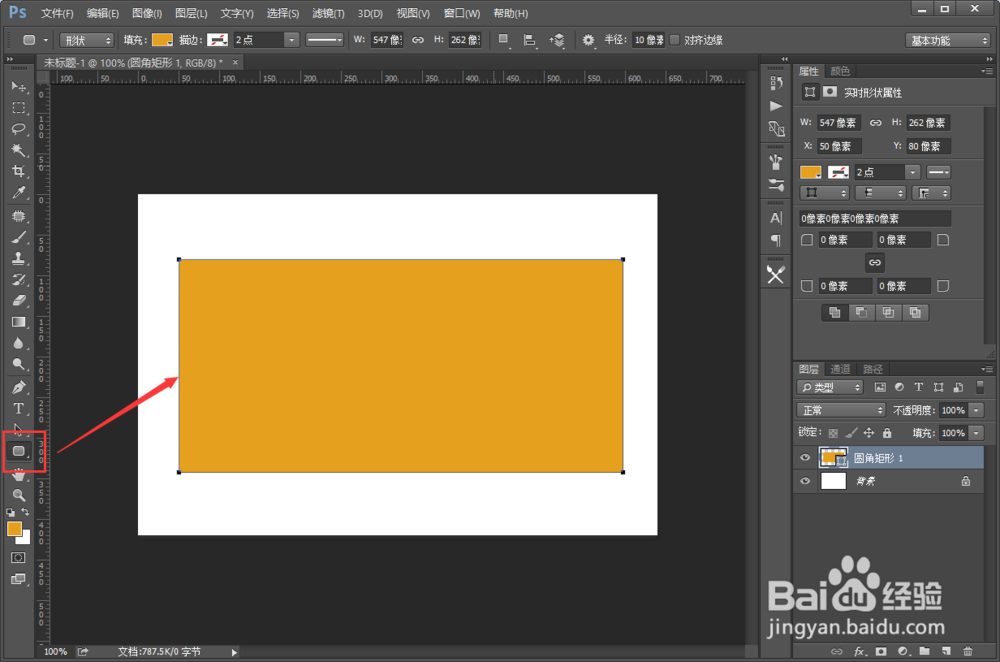Switch to the 通道 tab
The height and width of the screenshot is (662, 1000).
coord(840,369)
